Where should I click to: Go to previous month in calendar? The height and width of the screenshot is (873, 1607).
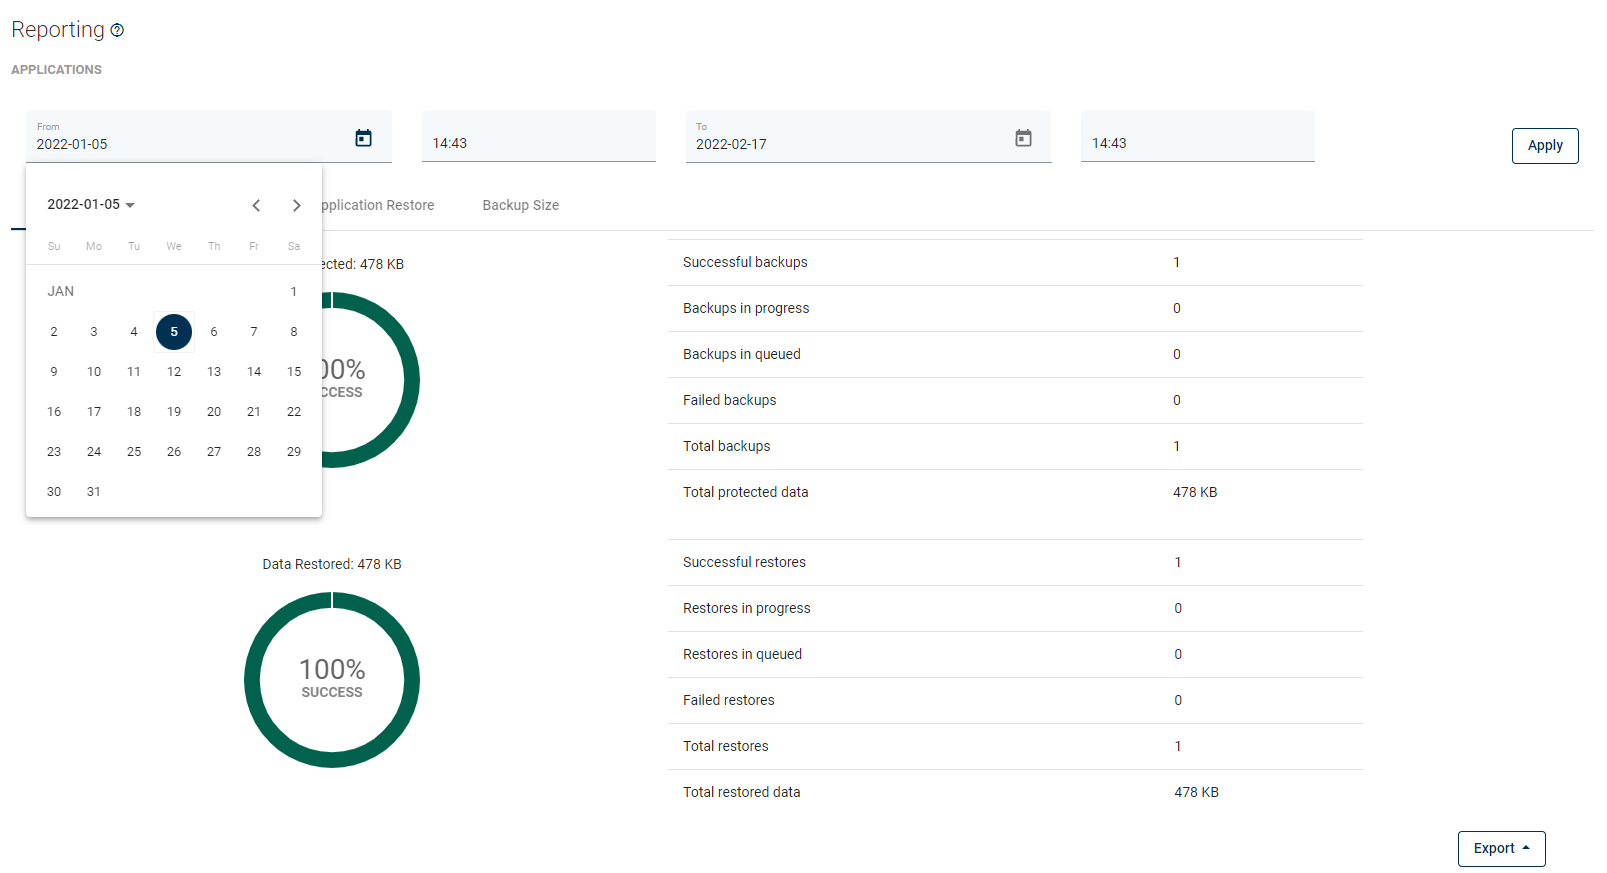(256, 205)
